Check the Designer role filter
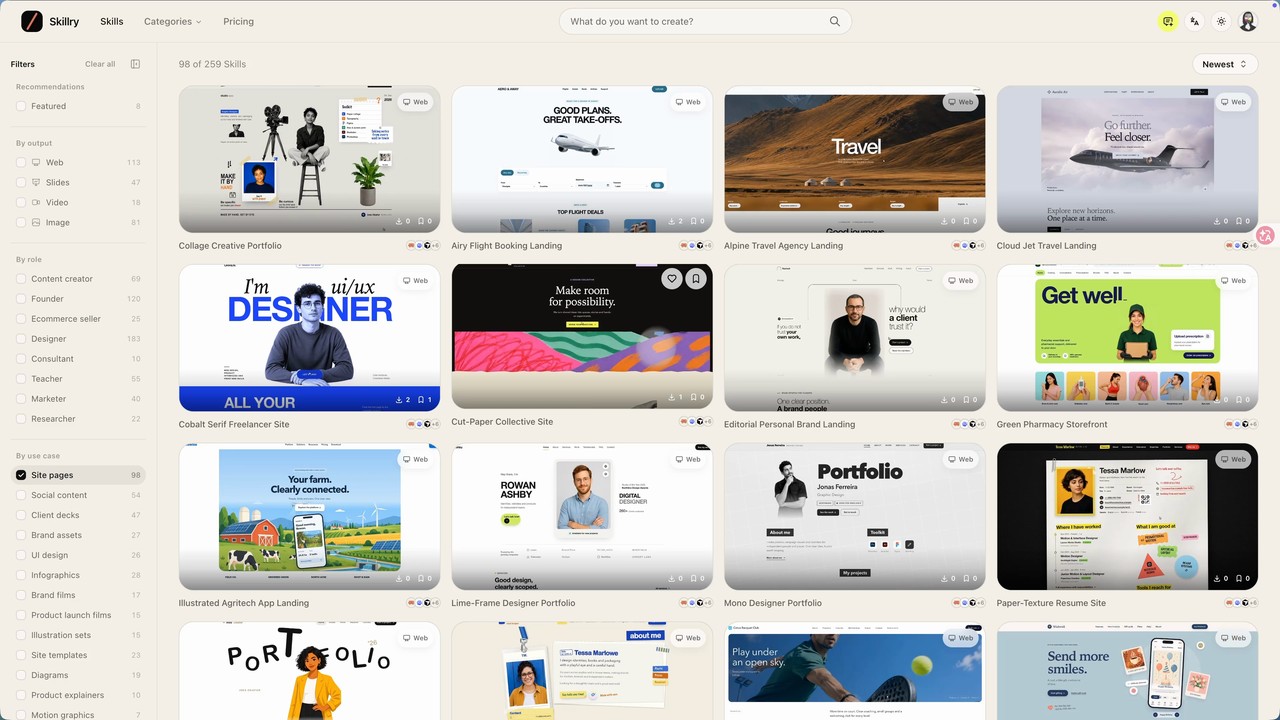 pos(21,339)
